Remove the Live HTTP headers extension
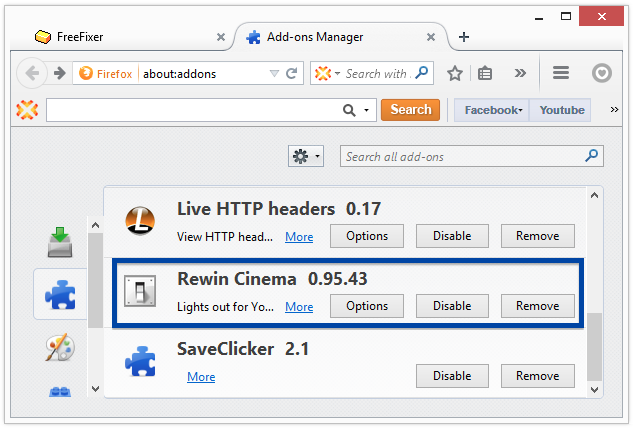This screenshot has height=428, width=633. (x=538, y=236)
